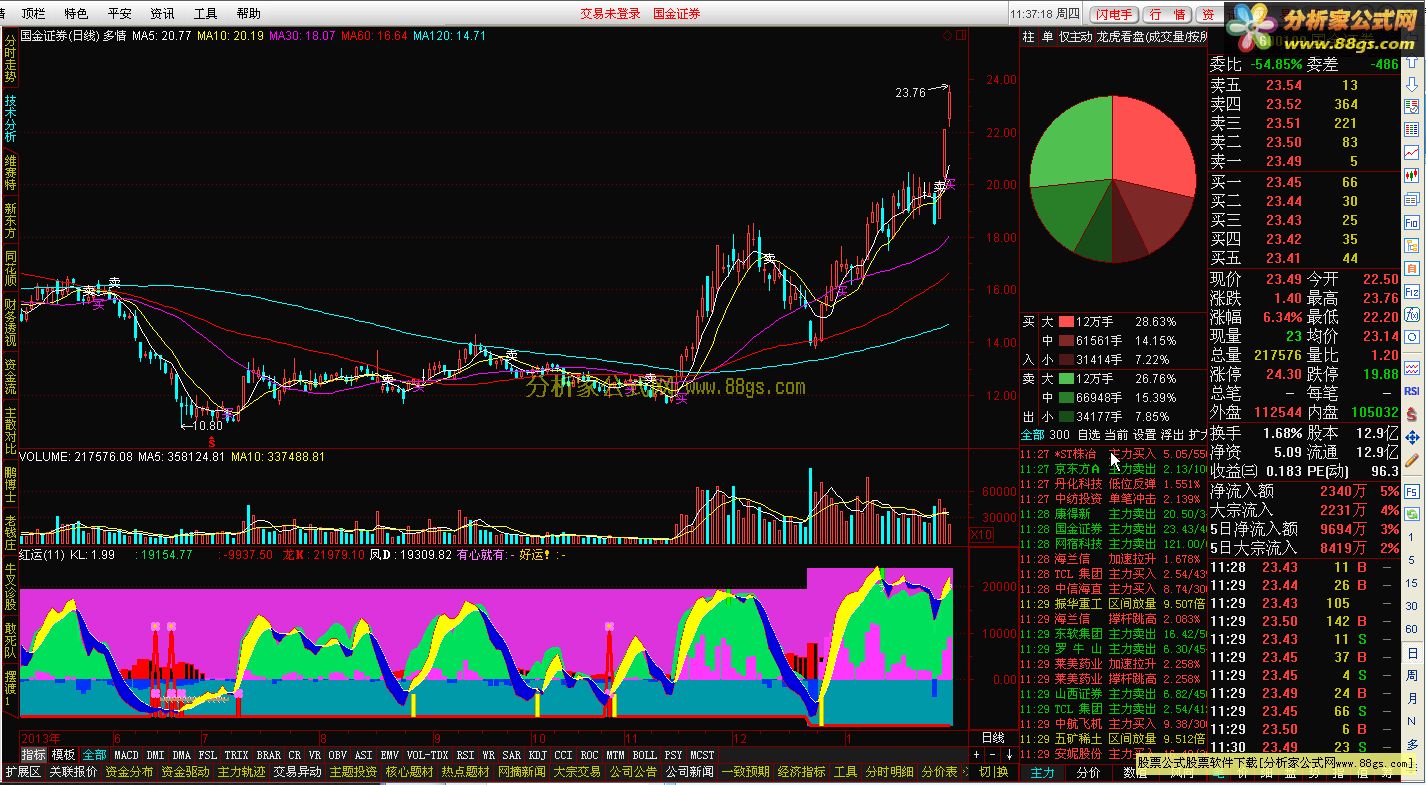Open the 工具 menu
1426x785 pixels.
(205, 14)
